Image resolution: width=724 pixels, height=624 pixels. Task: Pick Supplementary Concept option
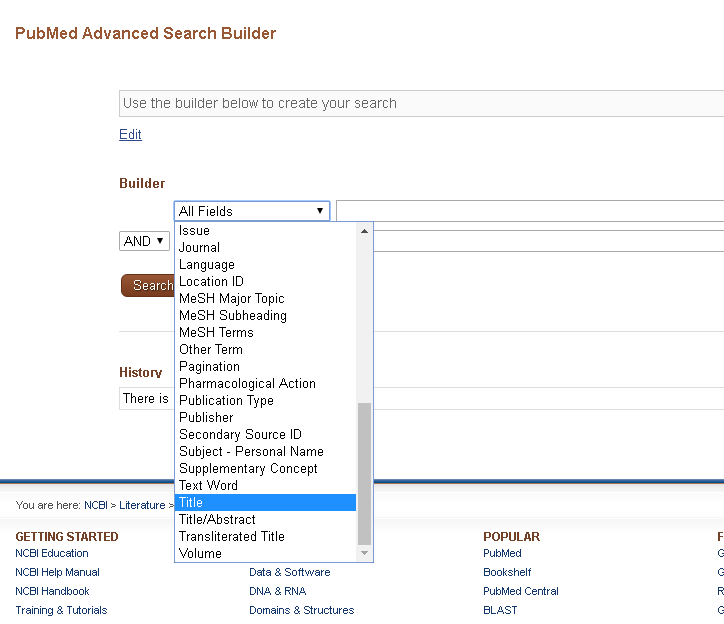pyautogui.click(x=265, y=469)
